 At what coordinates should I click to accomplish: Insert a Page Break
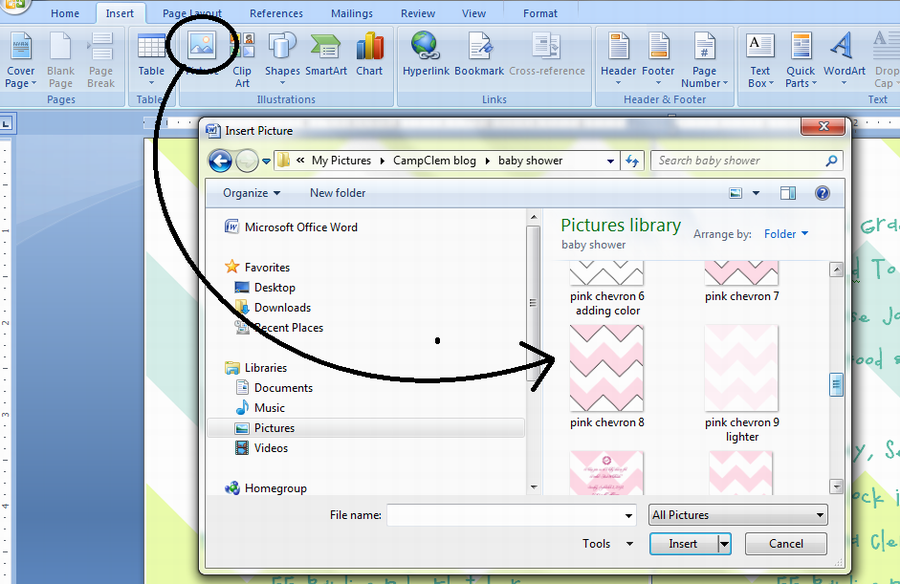click(x=101, y=60)
